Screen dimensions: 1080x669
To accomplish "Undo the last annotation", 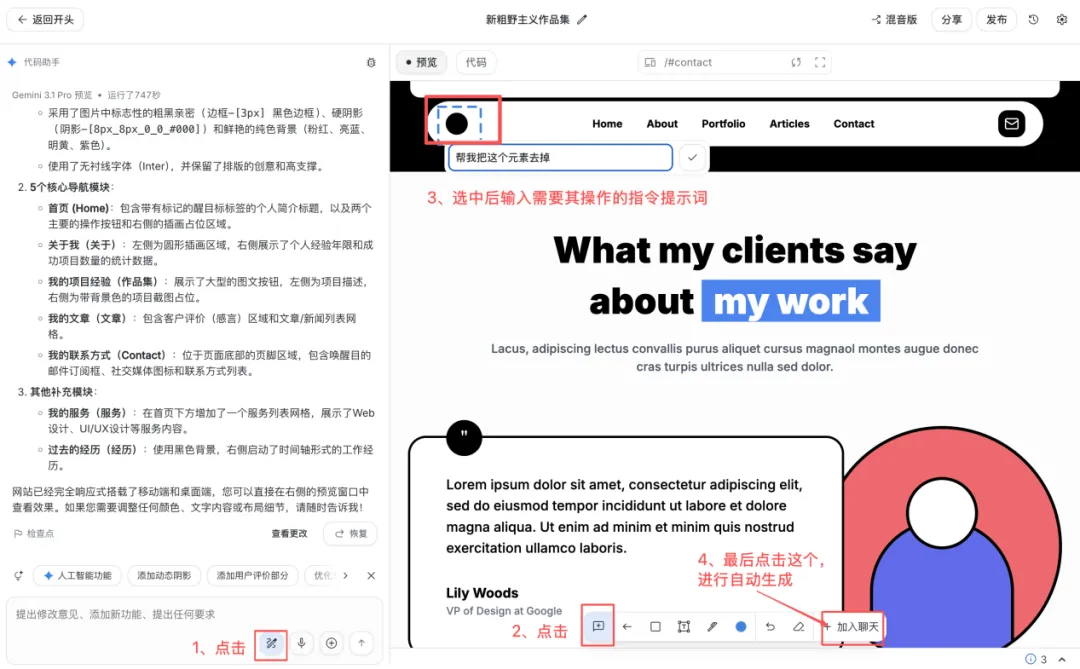I will click(770, 627).
